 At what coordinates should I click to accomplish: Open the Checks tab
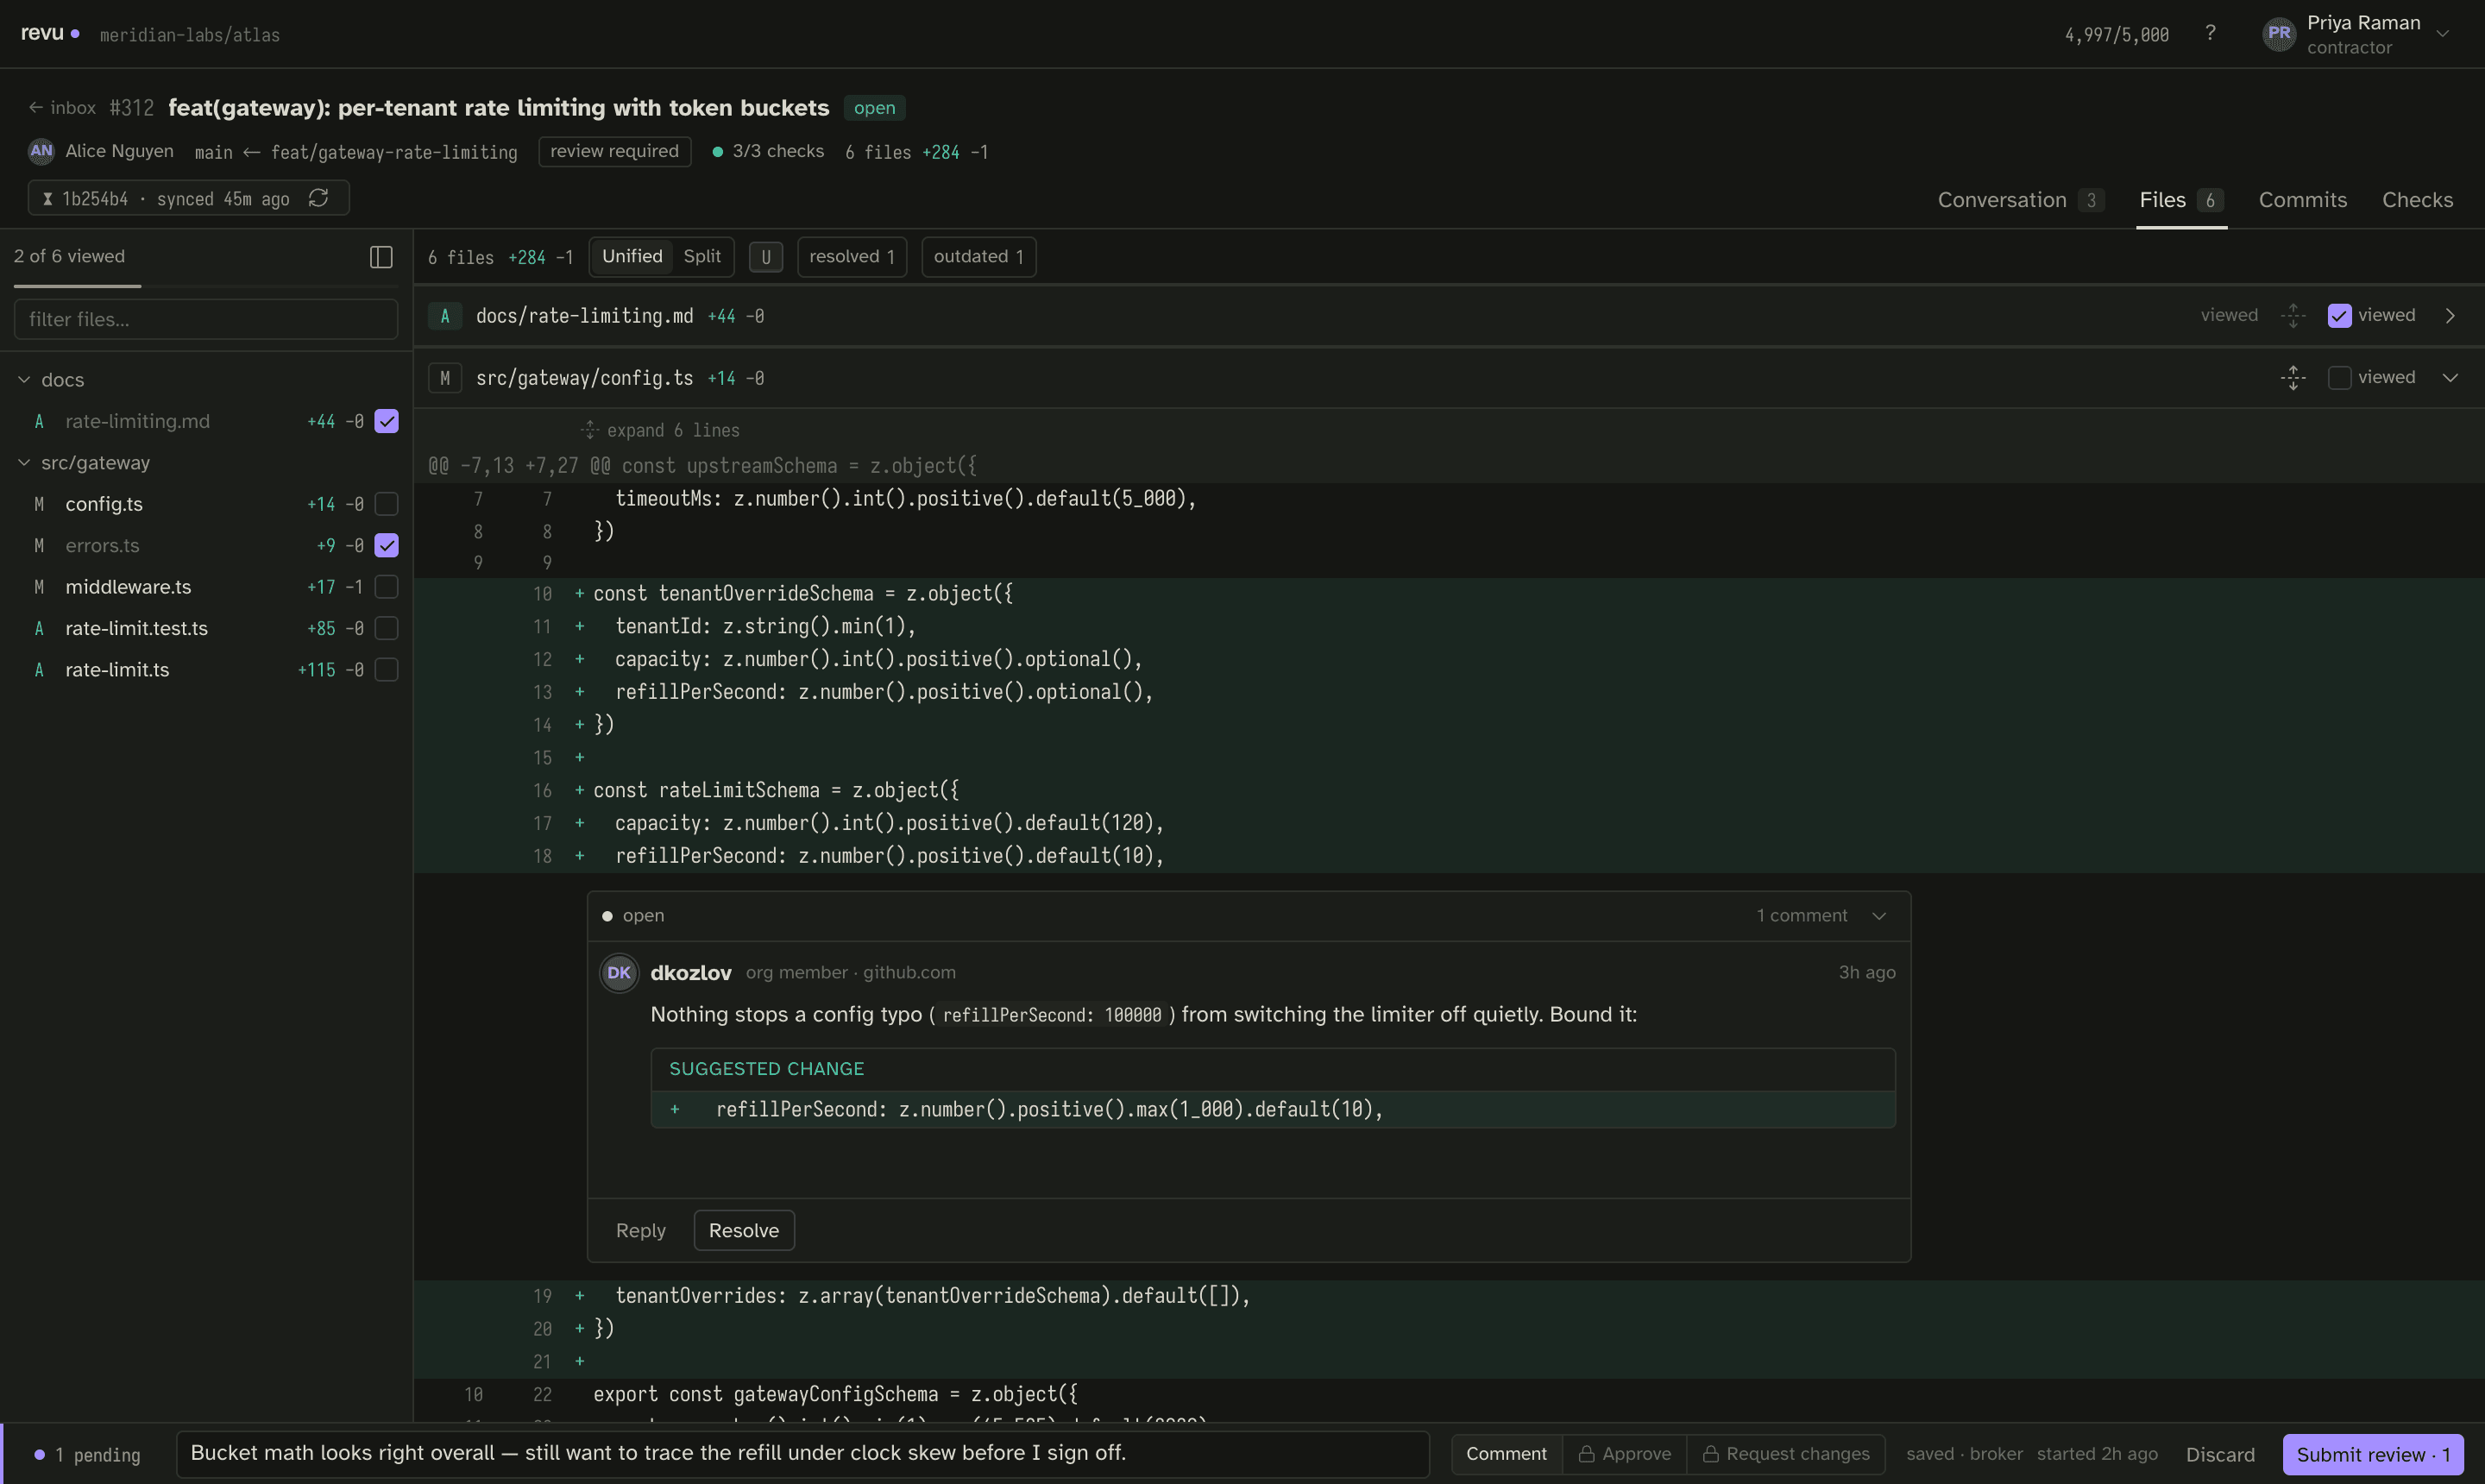(2417, 200)
